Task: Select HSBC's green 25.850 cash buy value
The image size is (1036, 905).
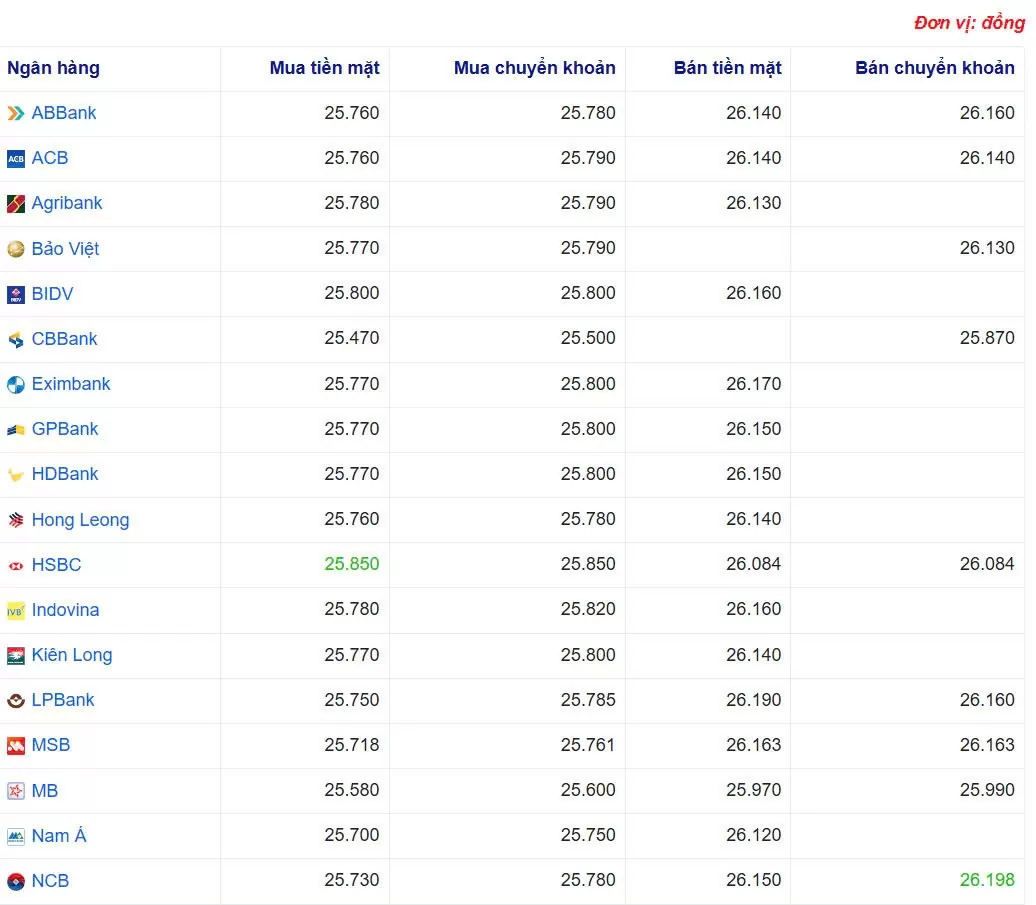Action: pyautogui.click(x=352, y=564)
